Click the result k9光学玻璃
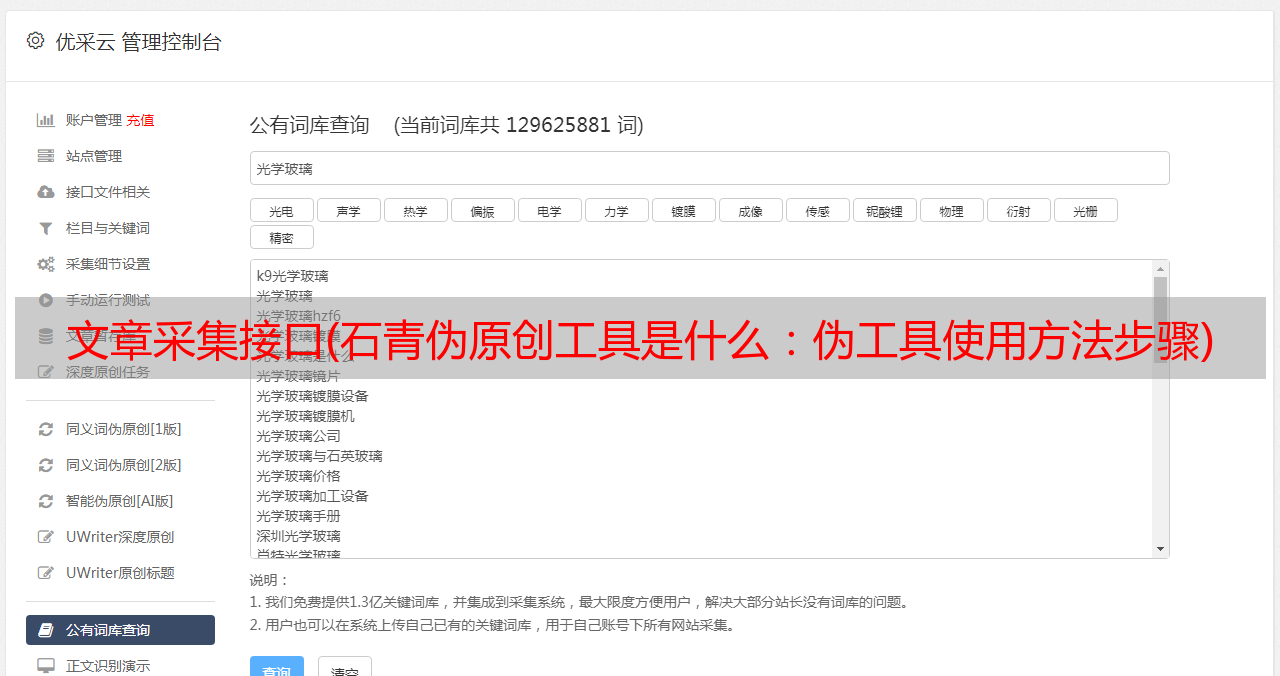 [x=292, y=276]
